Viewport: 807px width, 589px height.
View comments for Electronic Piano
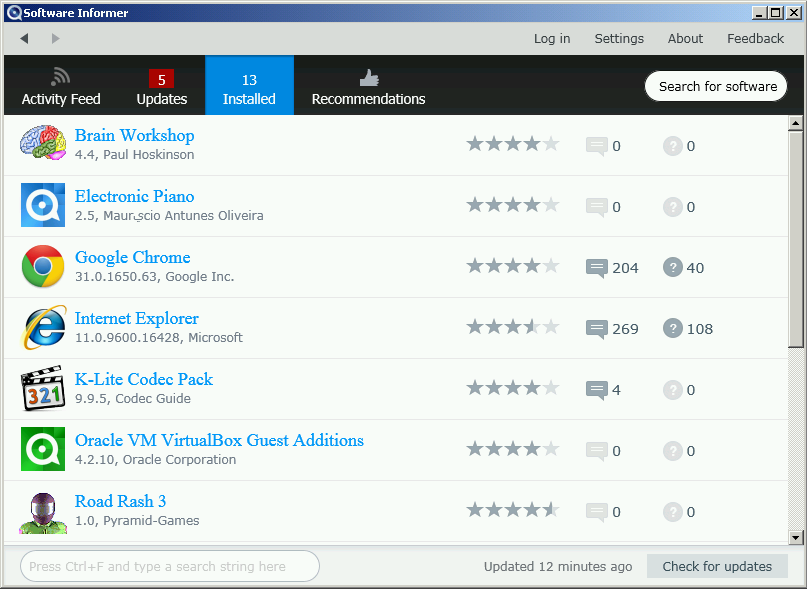[603, 207]
